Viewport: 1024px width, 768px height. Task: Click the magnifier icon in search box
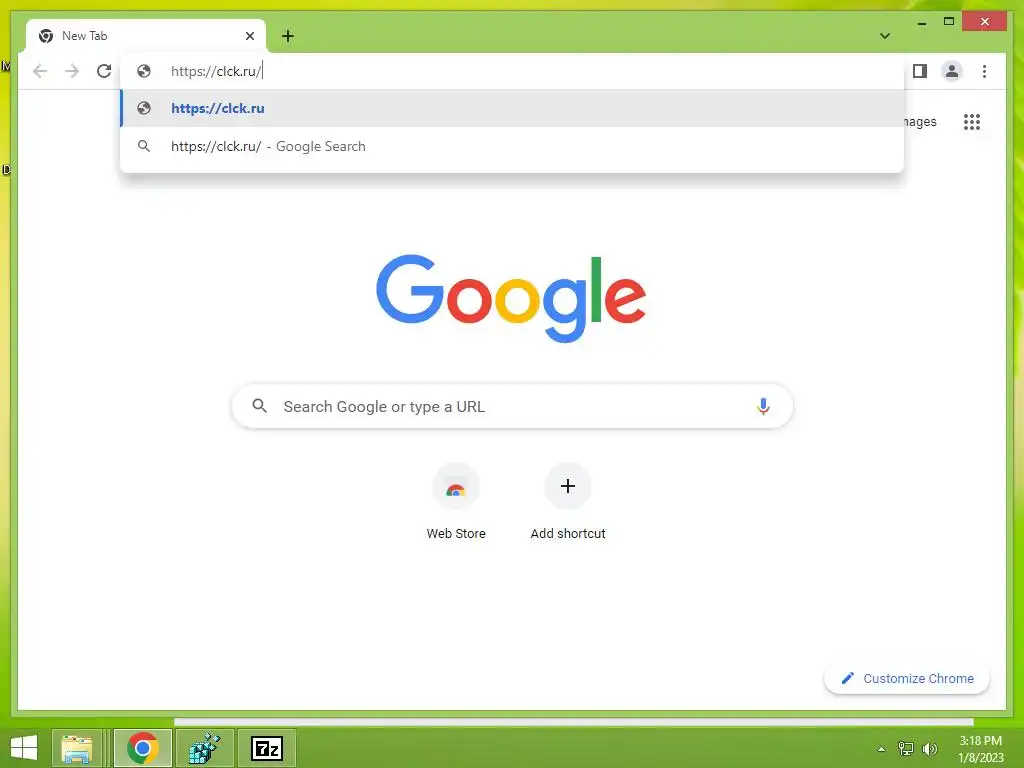point(259,406)
